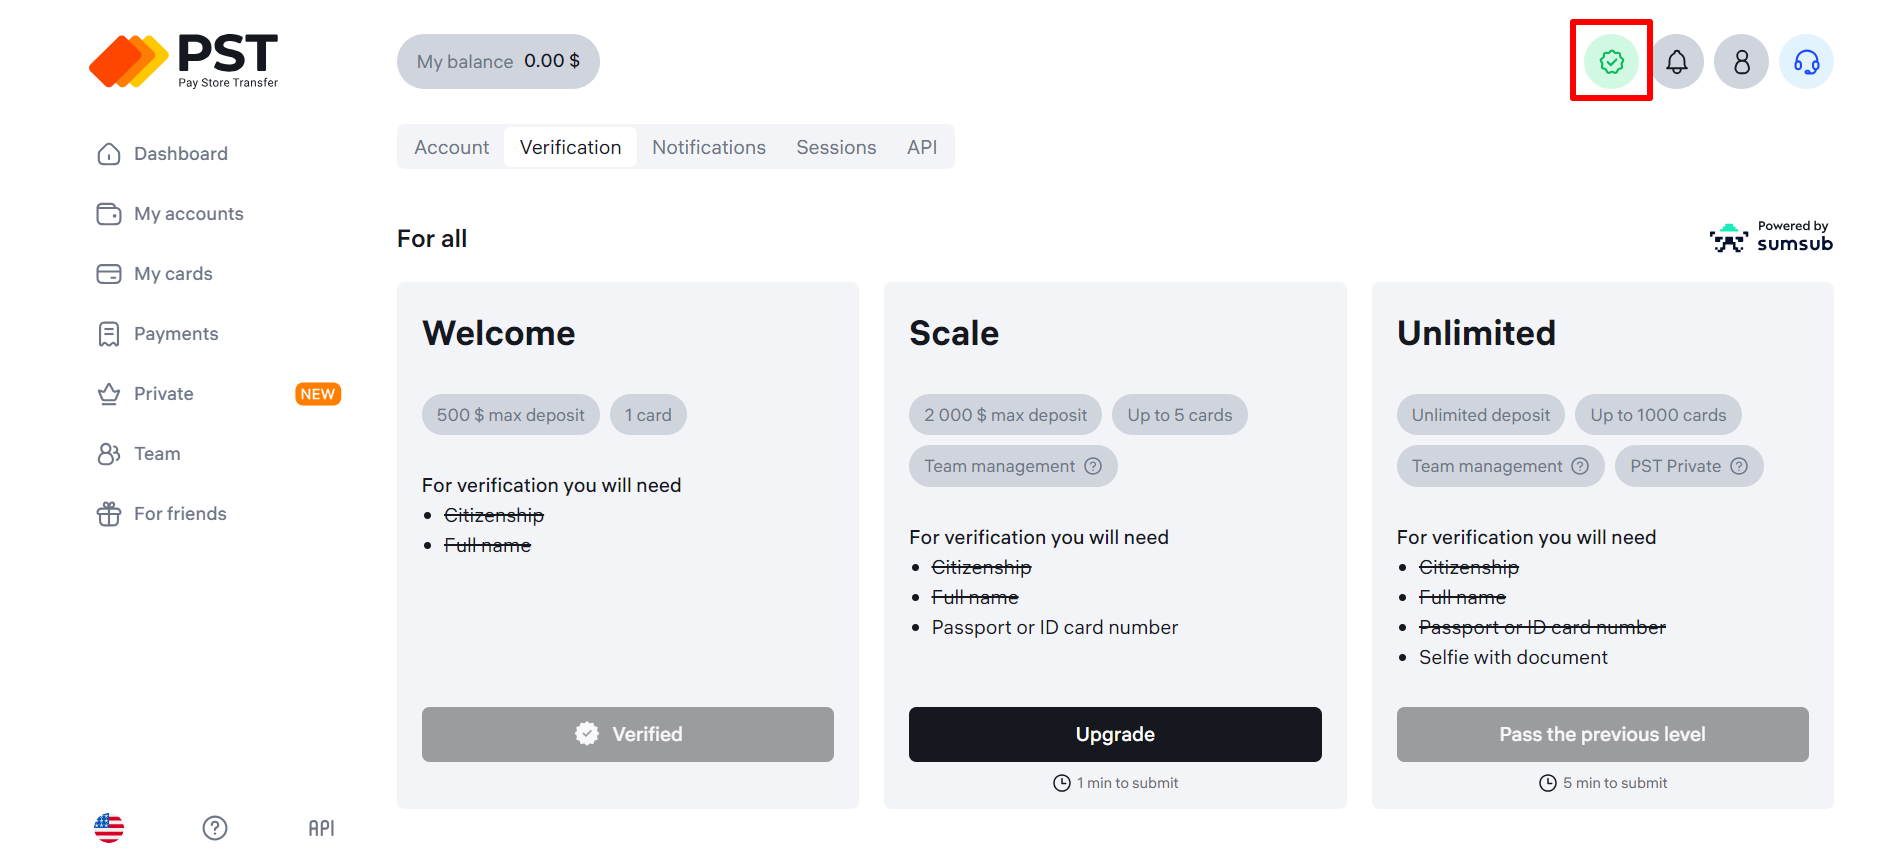
Task: Click the green verification badge icon
Action: 1611,62
